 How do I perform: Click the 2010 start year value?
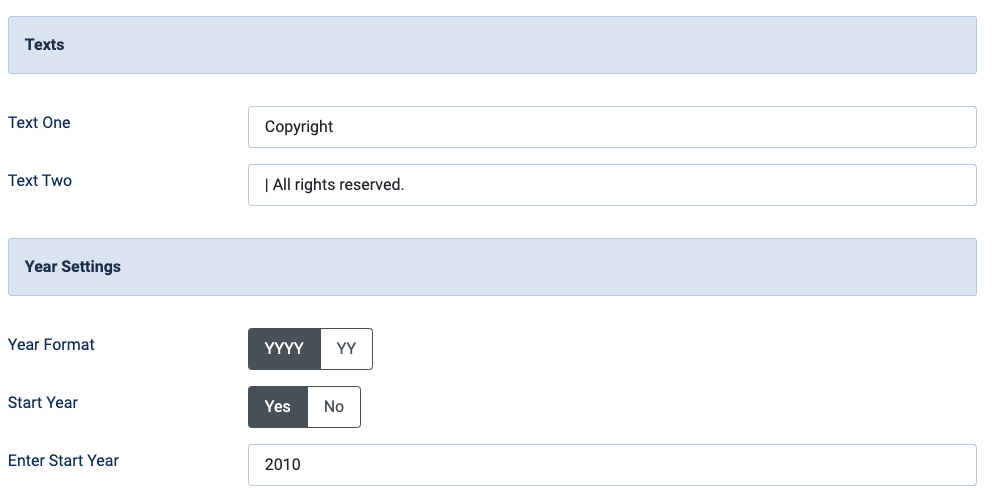pos(282,465)
